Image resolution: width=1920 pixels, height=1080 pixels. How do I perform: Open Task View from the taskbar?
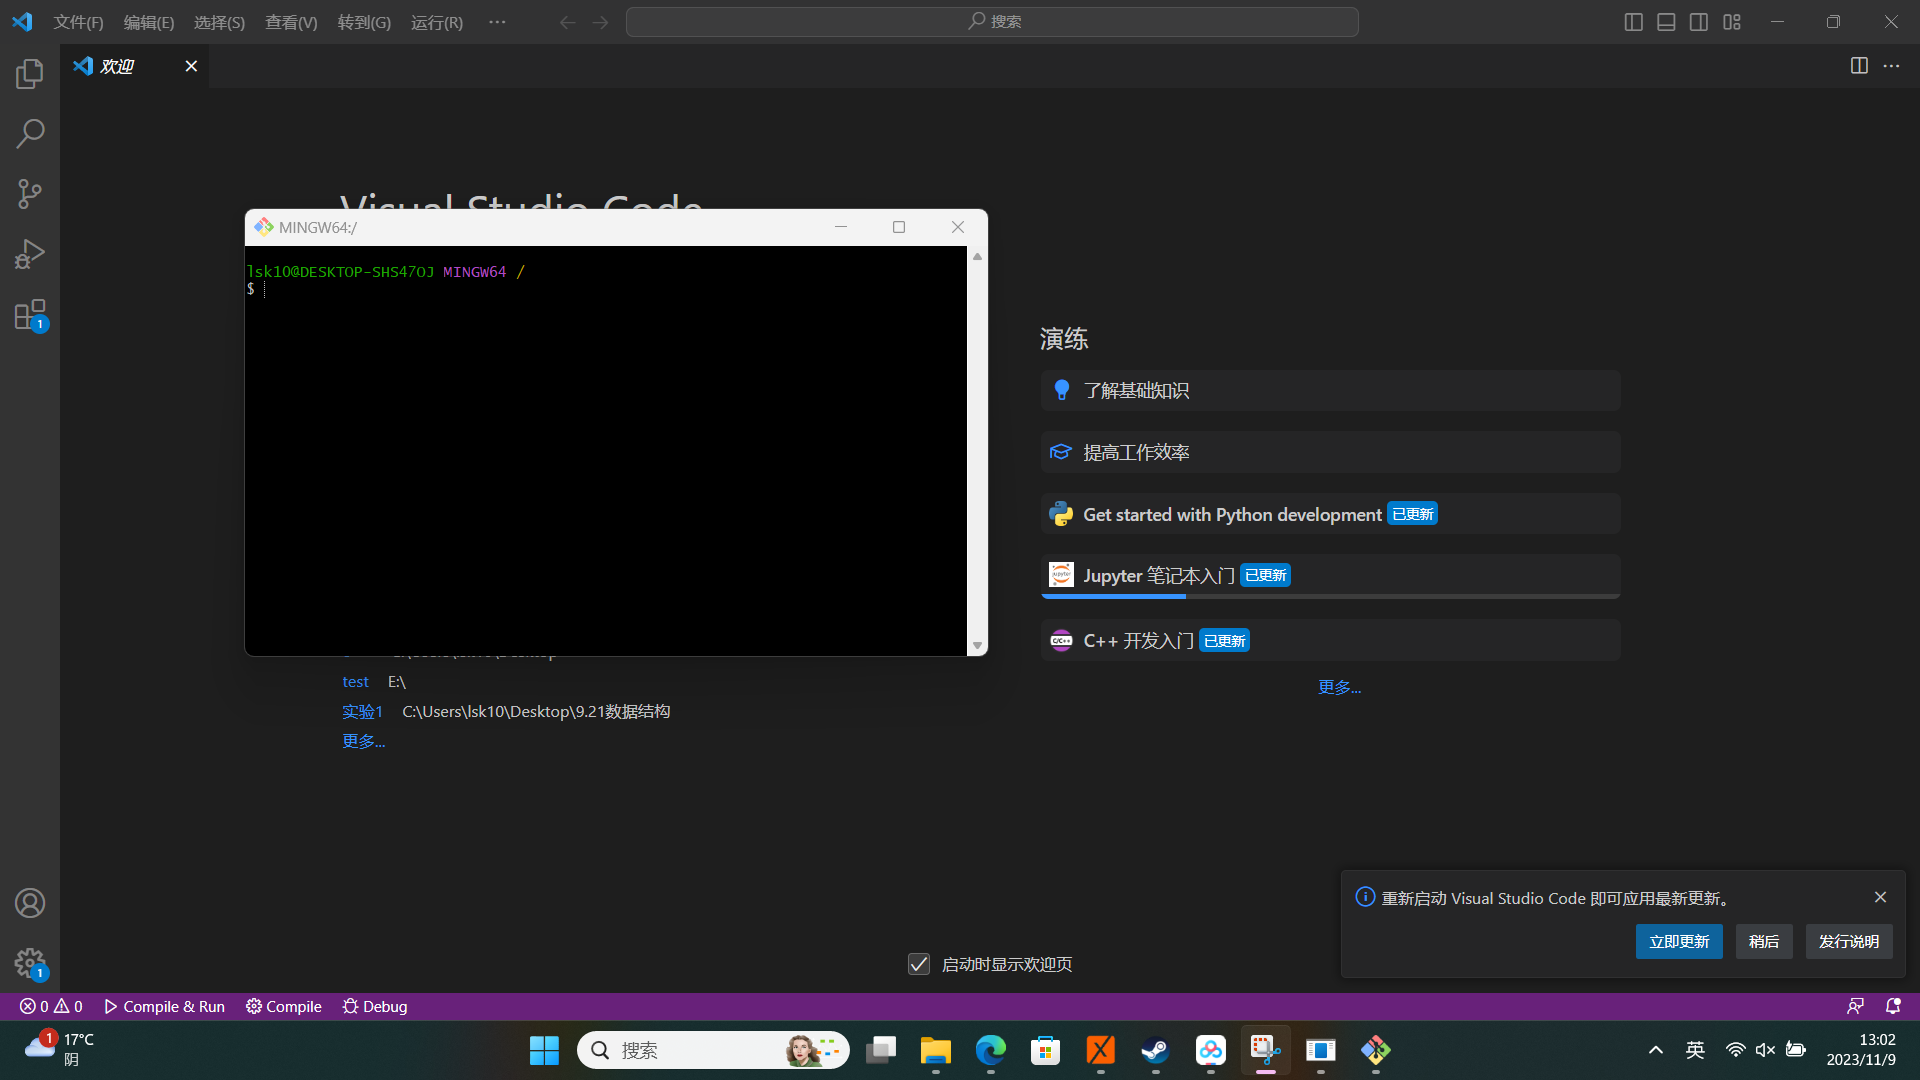[x=881, y=1050]
